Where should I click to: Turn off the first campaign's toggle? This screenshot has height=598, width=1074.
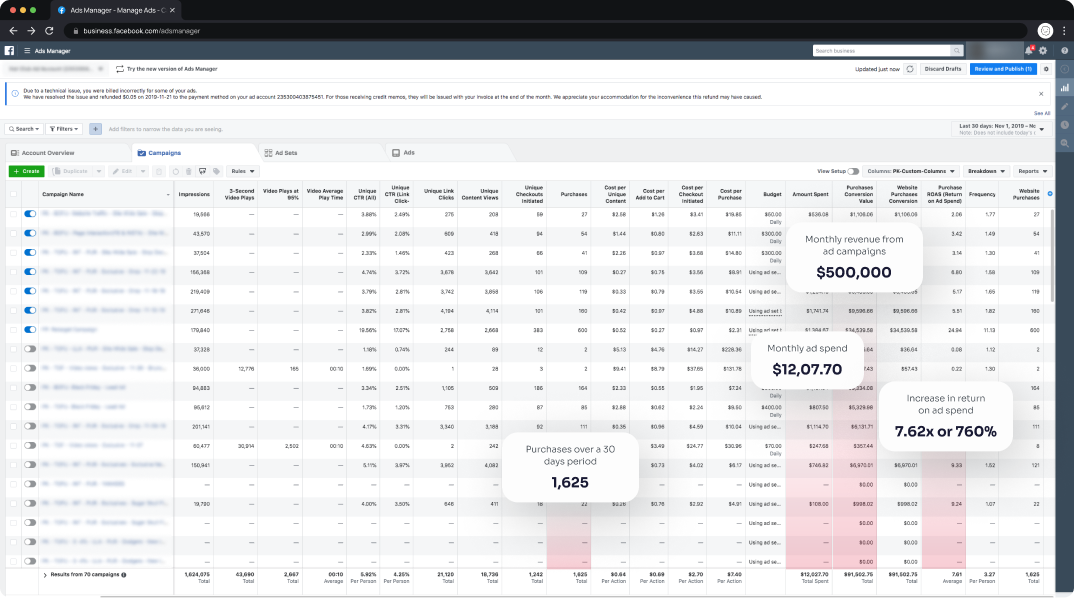[29, 214]
